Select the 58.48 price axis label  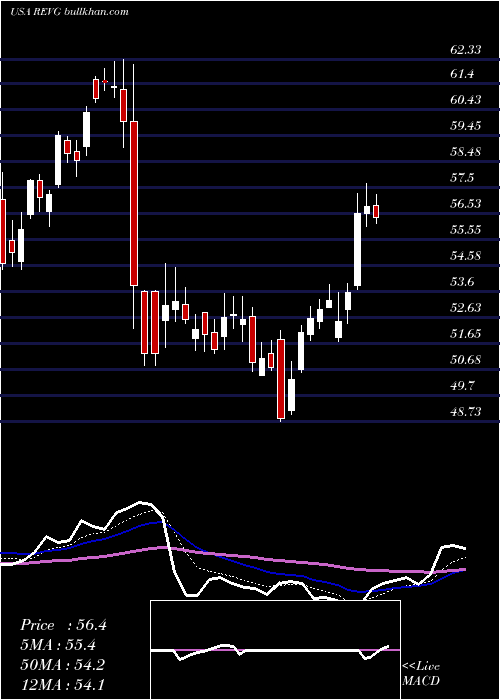466,152
